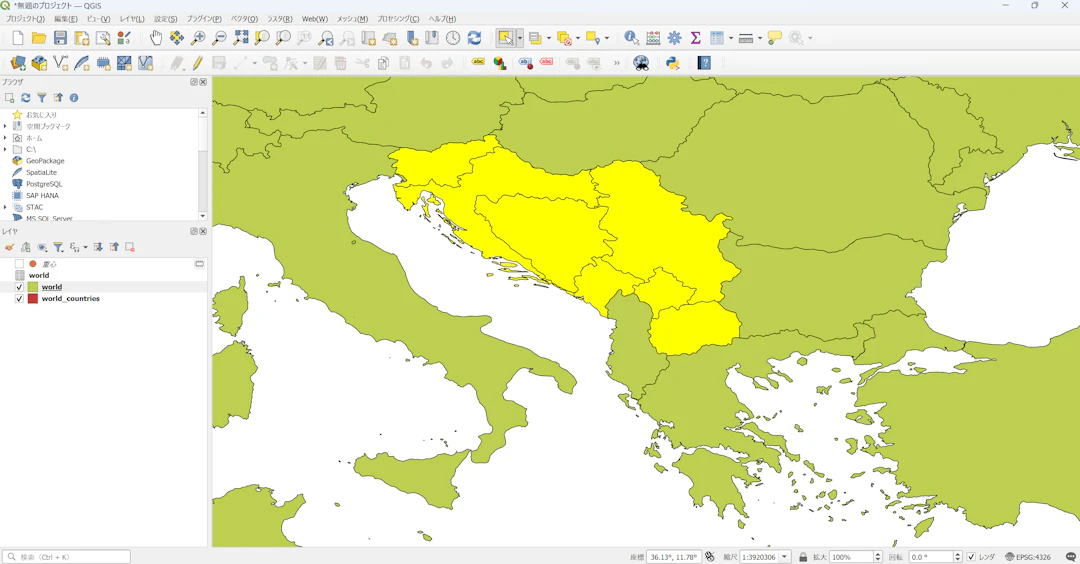Open the attribute table dropdown arrow
This screenshot has width=1080, height=564.
(x=731, y=38)
